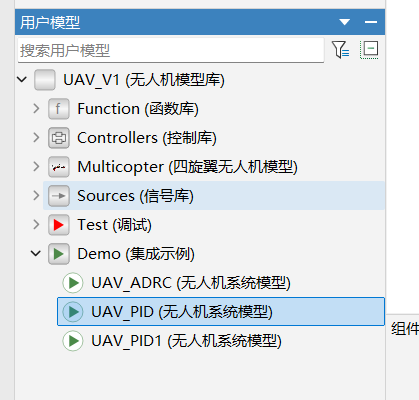
Task: Expand the Controllers library node
Action: coord(36,138)
